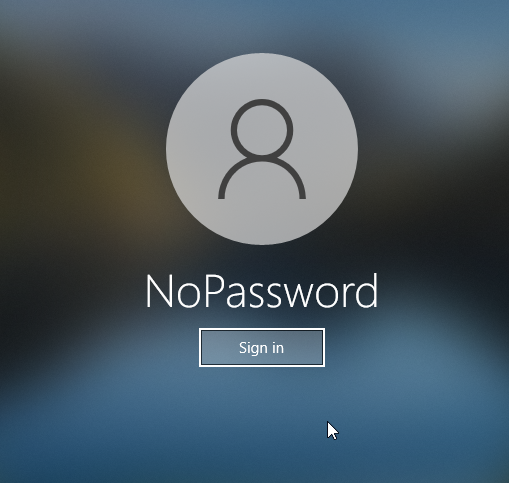Activate the login button under NoPassword
509x483 pixels.
[x=262, y=348]
